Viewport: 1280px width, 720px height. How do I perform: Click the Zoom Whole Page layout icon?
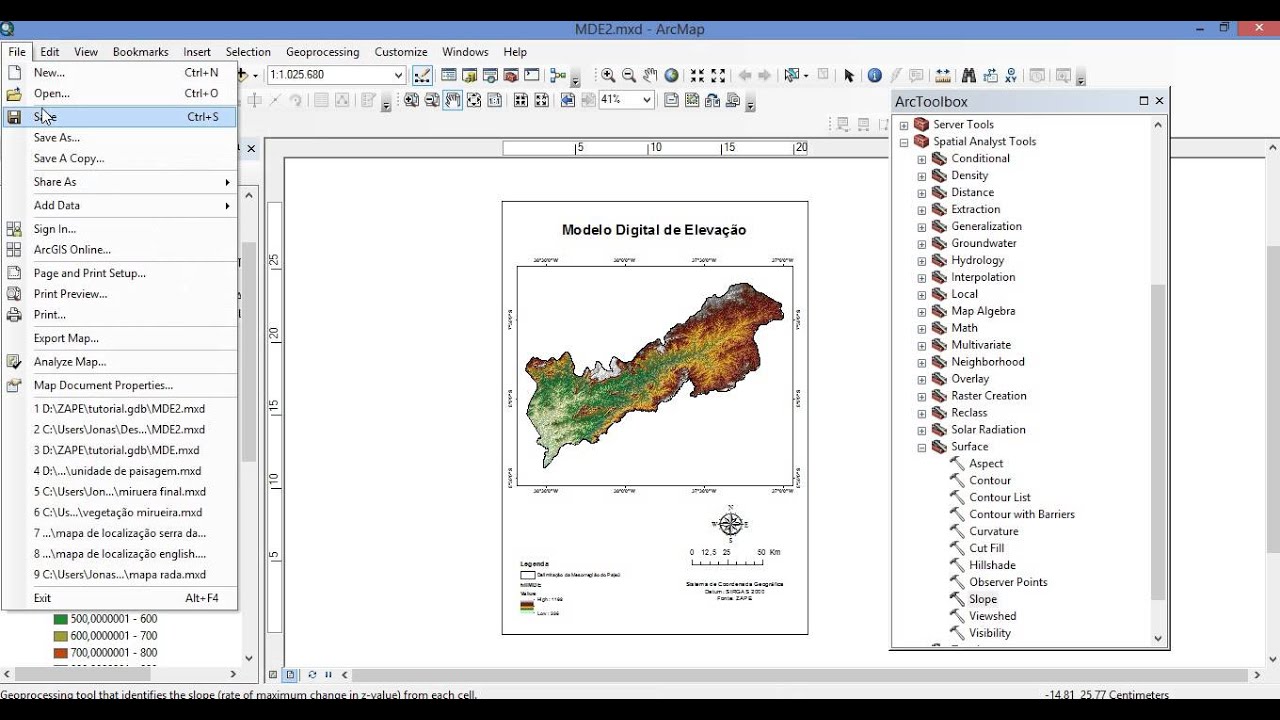pos(474,100)
